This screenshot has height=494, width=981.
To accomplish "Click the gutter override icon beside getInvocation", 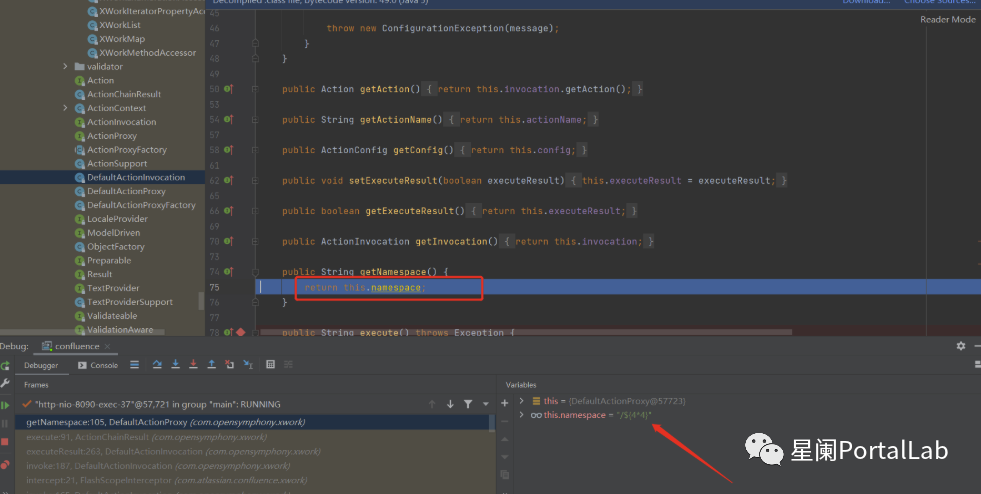I will [x=228, y=241].
